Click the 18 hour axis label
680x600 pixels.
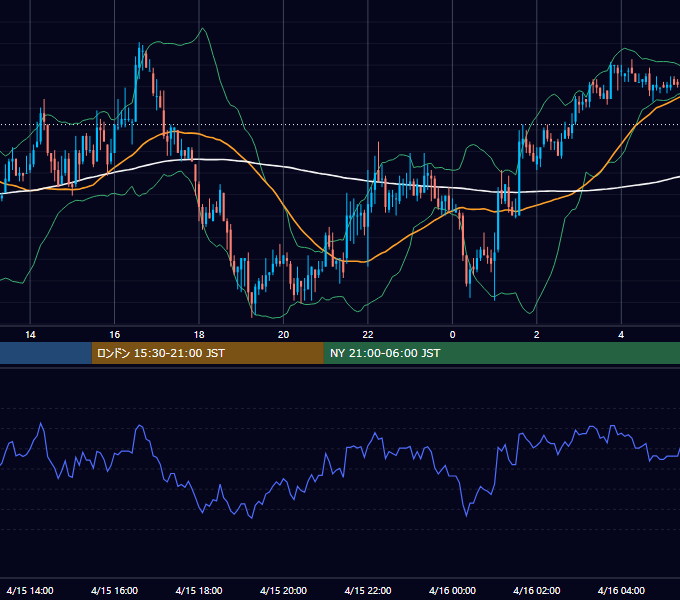tap(199, 335)
